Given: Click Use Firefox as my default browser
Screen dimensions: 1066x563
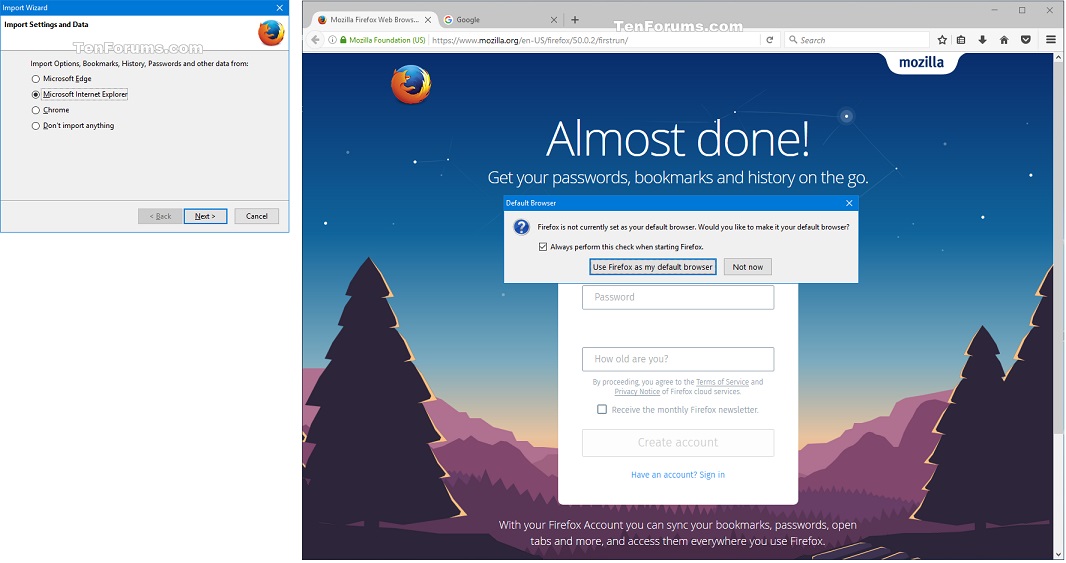Looking at the screenshot, I should coord(653,267).
